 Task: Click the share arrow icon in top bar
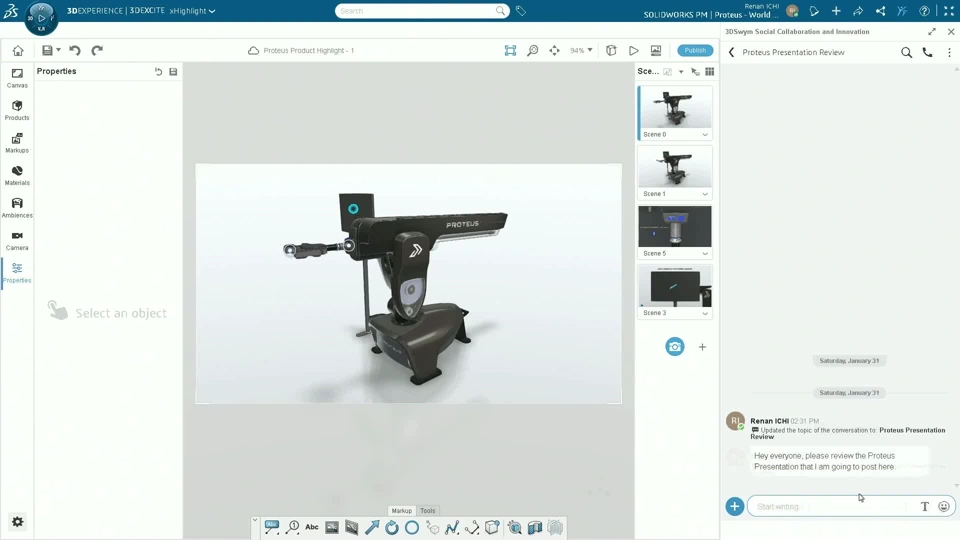pos(858,11)
